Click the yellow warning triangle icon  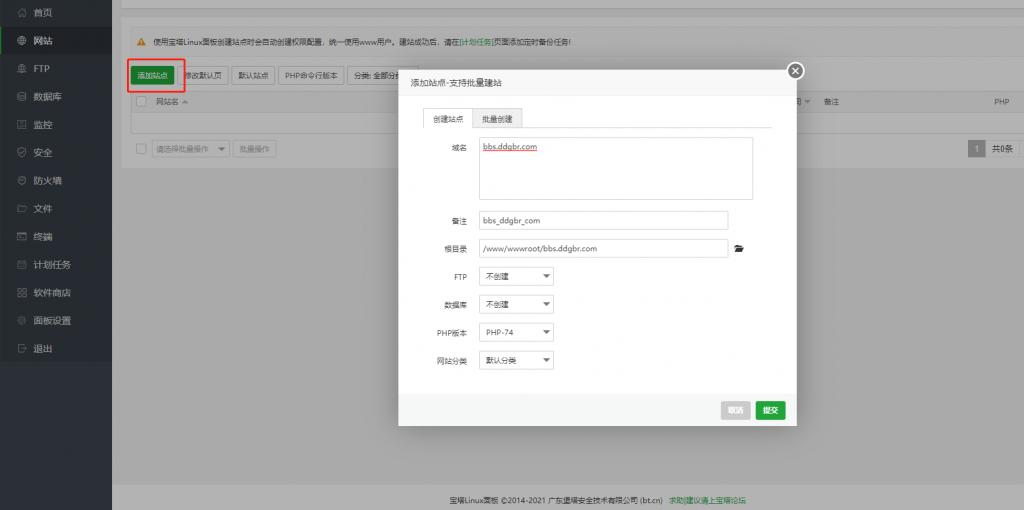(x=141, y=42)
